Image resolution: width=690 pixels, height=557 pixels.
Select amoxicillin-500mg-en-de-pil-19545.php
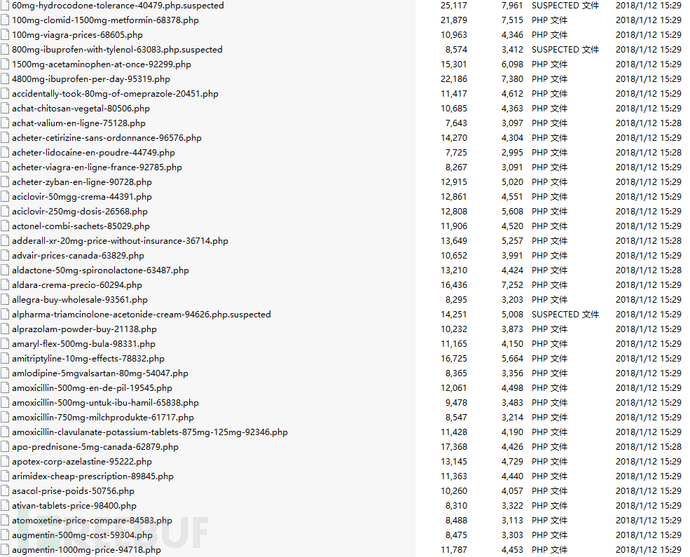92,388
